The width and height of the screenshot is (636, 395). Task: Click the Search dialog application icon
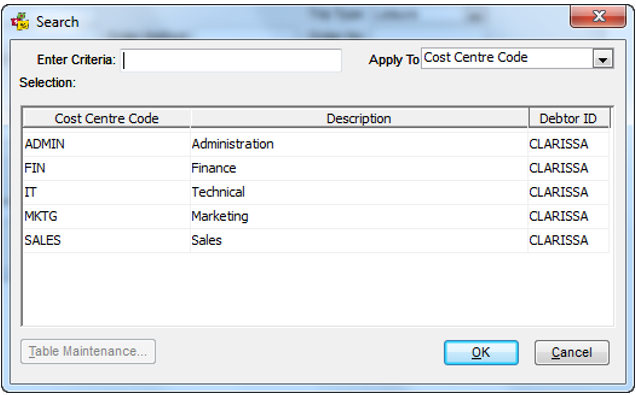pyautogui.click(x=20, y=21)
